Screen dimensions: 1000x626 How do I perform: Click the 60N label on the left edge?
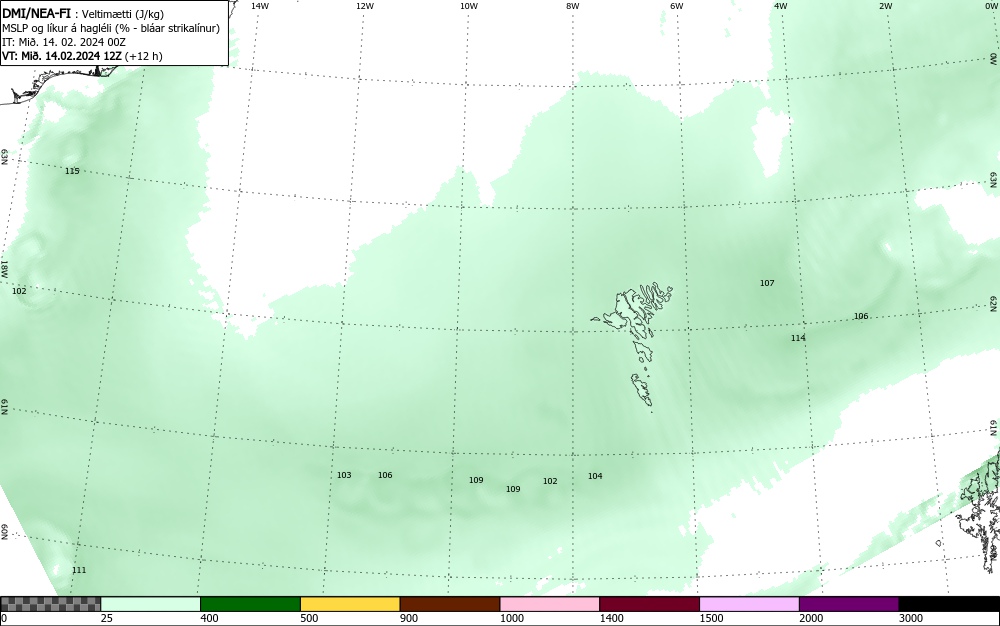[4, 532]
